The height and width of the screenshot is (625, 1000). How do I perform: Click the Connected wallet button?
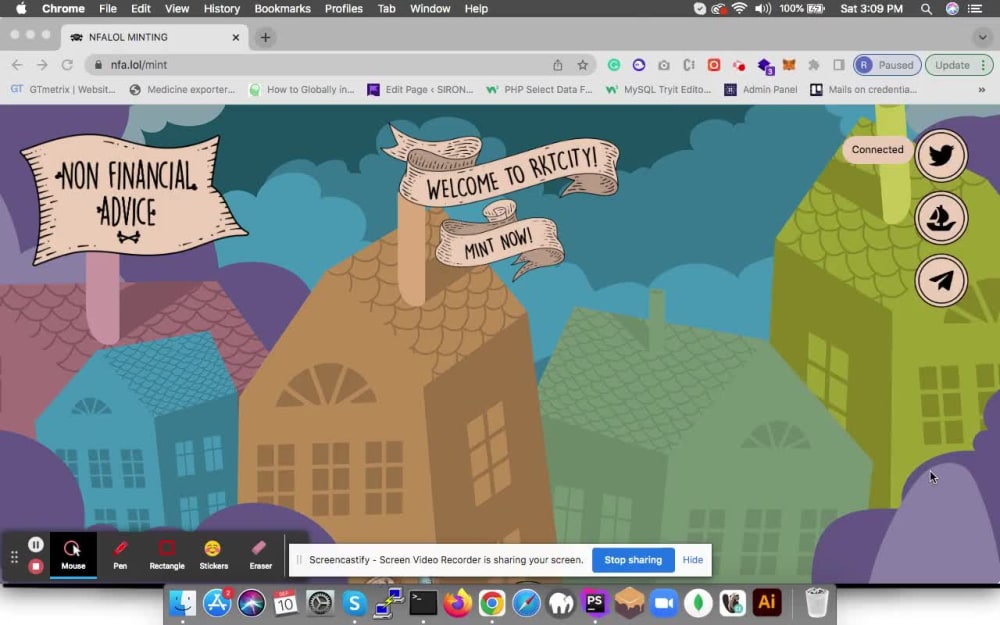pyautogui.click(x=878, y=150)
